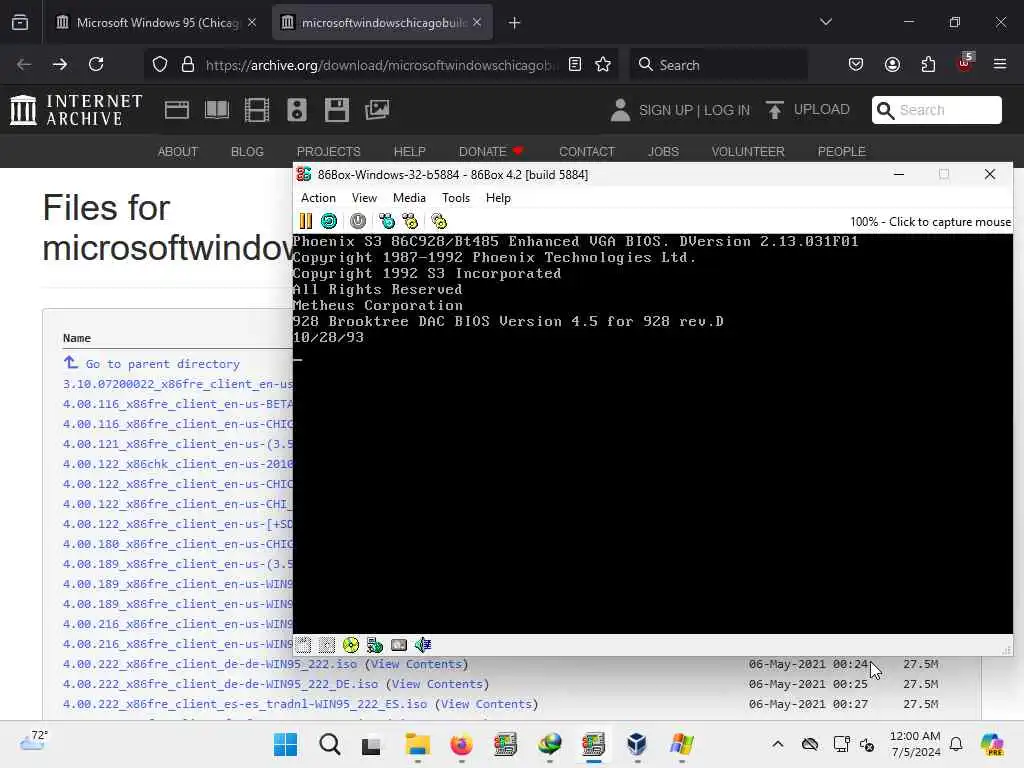Viewport: 1024px width, 768px height.
Task: Open 86Box settings gear icon
Action: 439,221
